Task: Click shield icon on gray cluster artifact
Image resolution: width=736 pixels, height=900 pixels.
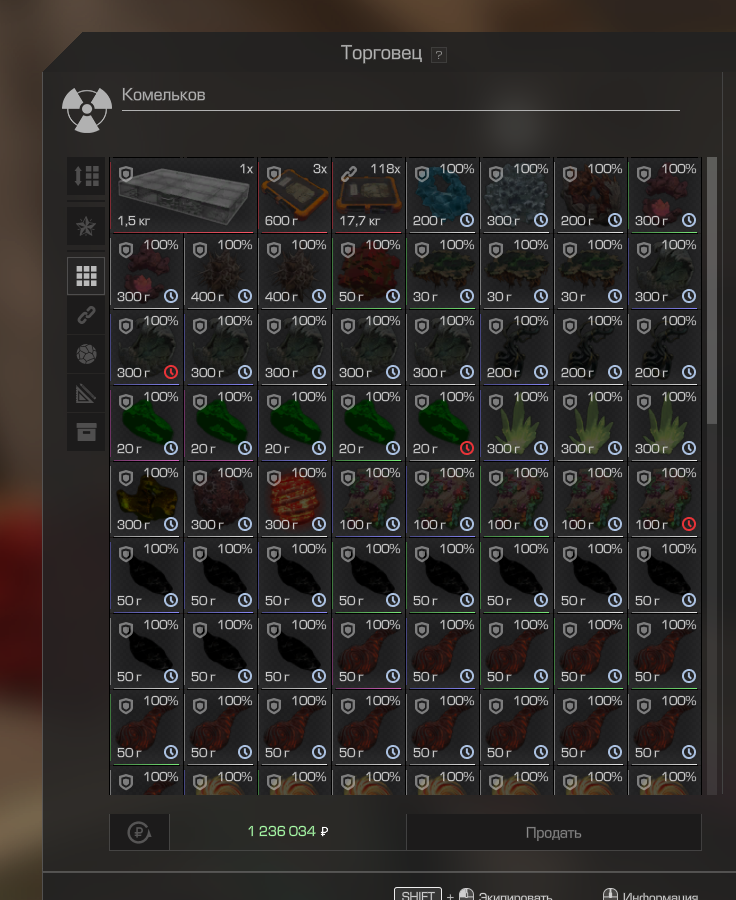Action: click(496, 174)
